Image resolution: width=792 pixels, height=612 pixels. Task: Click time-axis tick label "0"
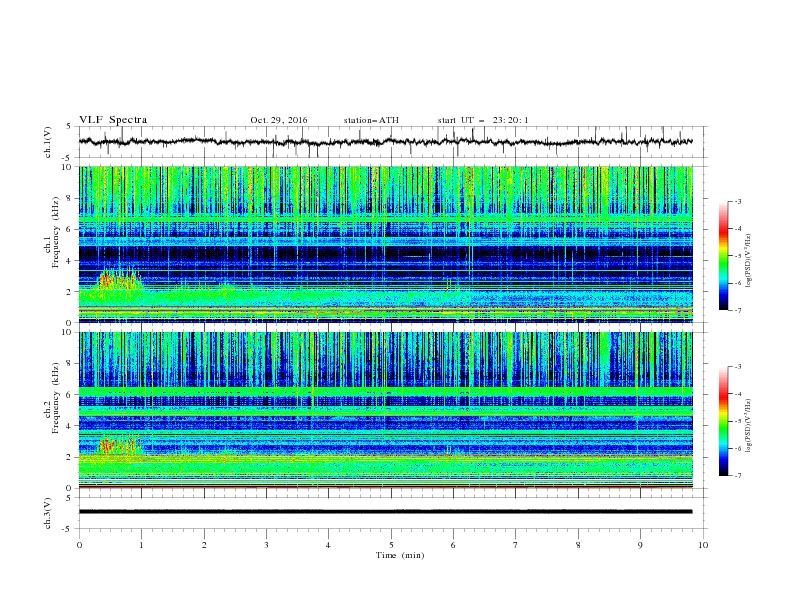point(79,545)
